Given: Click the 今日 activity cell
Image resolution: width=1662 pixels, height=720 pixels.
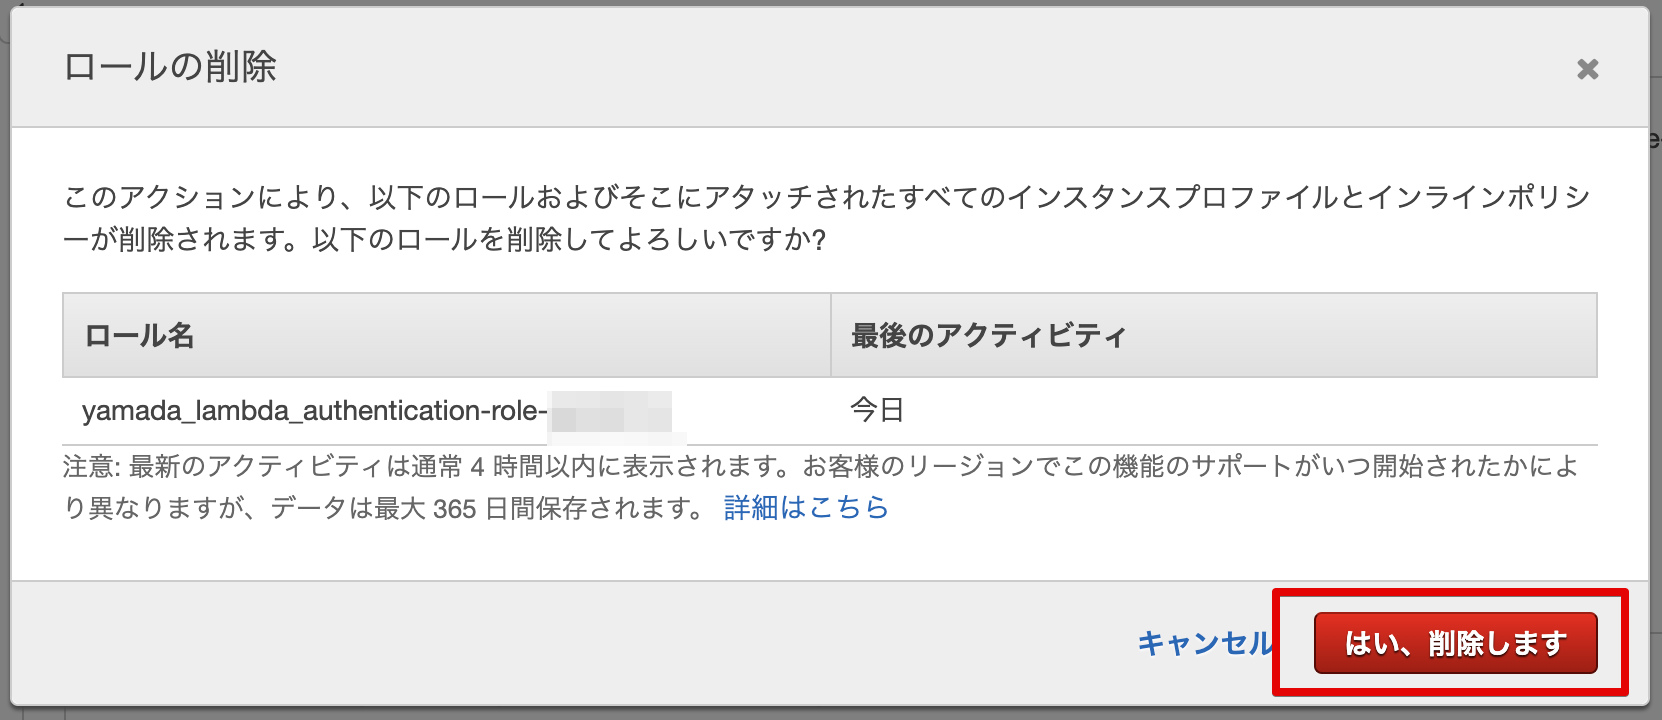Looking at the screenshot, I should click(x=877, y=410).
